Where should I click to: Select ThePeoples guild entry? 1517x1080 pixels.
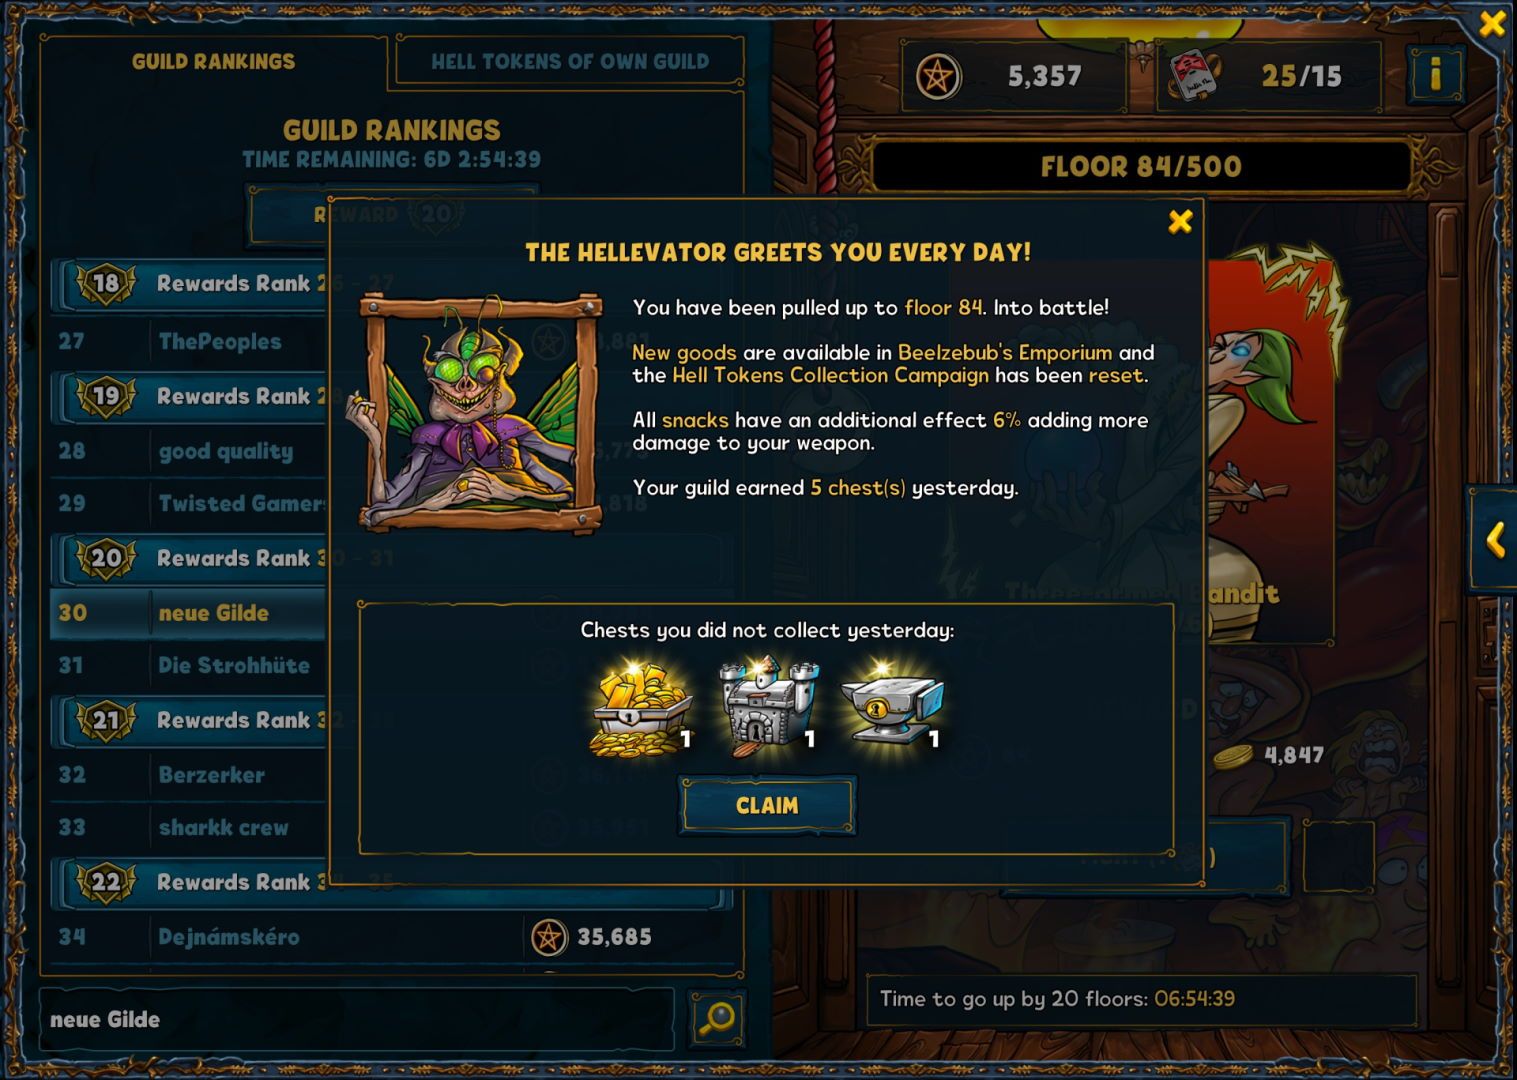[189, 341]
